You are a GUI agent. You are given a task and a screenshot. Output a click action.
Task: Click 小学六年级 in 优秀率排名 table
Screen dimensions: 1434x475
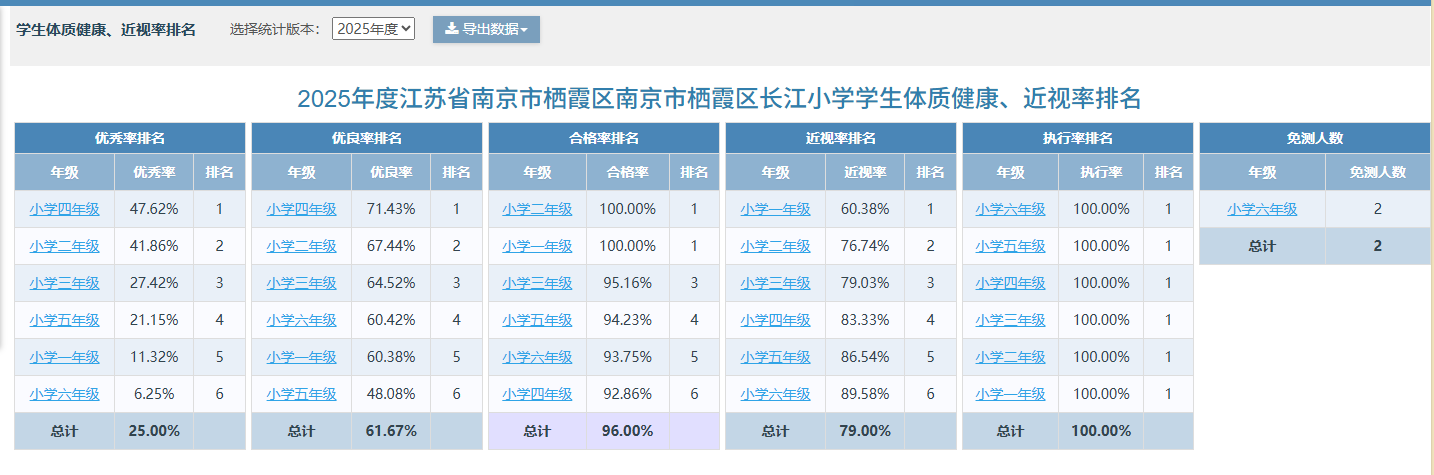click(x=65, y=395)
